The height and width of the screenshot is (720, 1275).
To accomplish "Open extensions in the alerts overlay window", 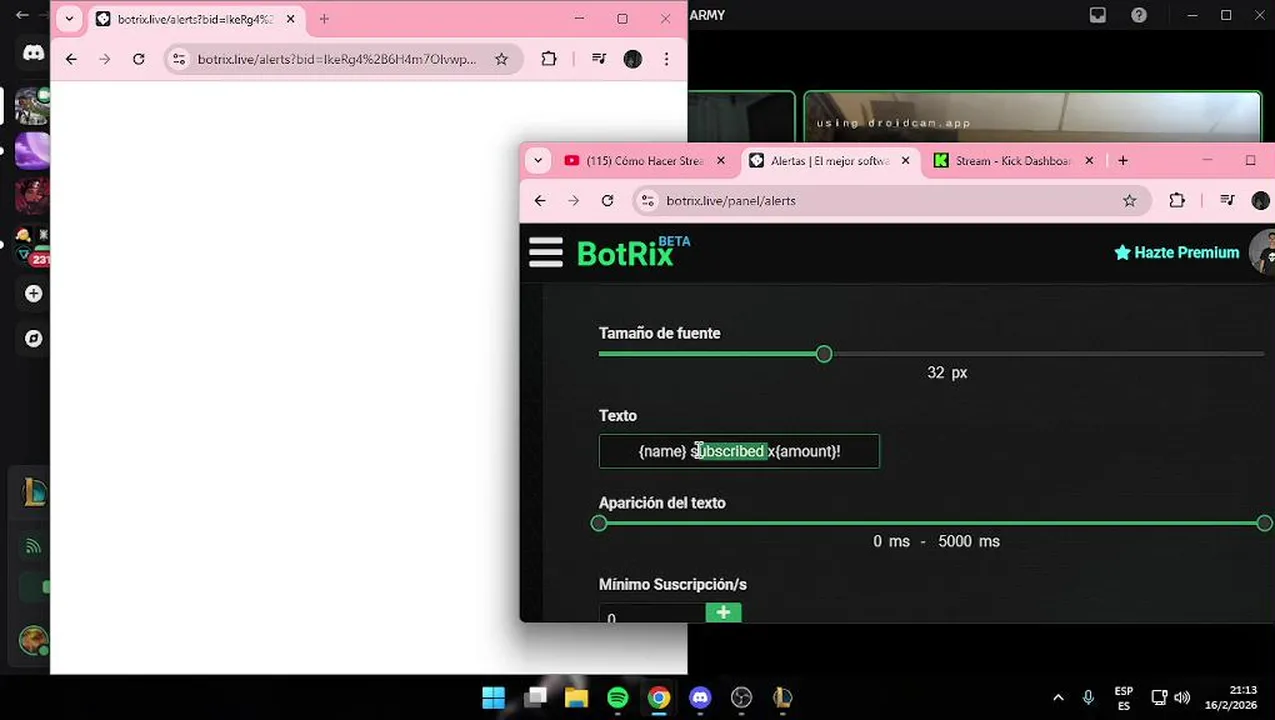I will (x=549, y=59).
